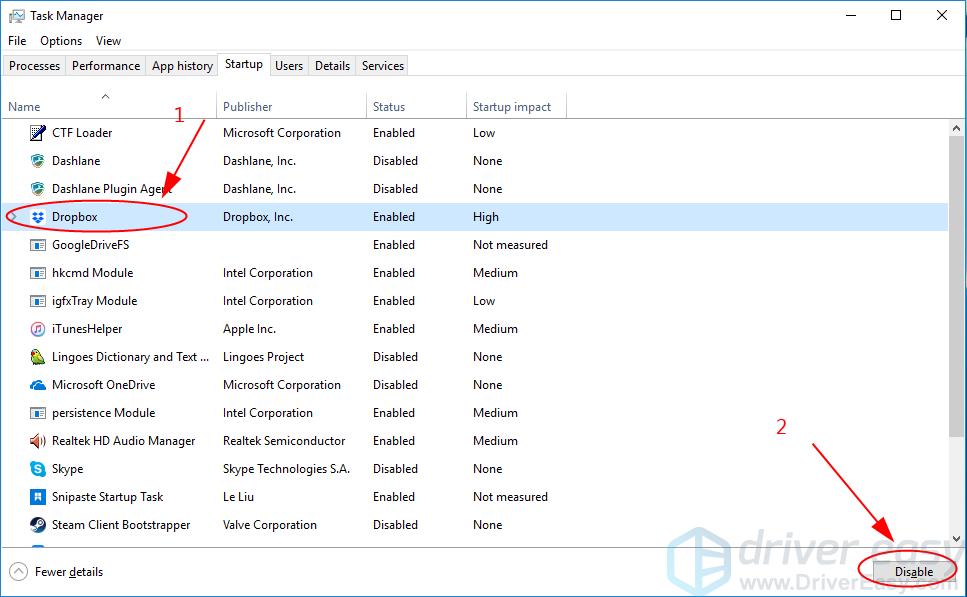967x597 pixels.
Task: Switch to the Services tab
Action: click(x=381, y=65)
